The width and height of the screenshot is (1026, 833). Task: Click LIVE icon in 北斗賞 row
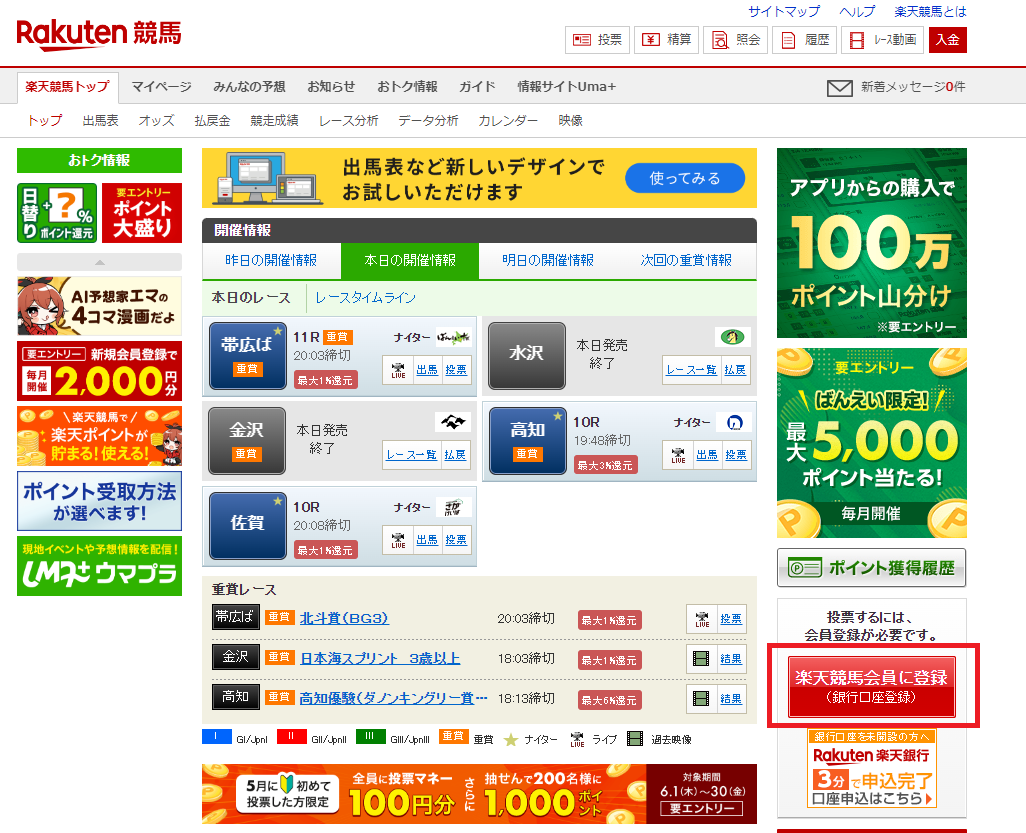click(702, 619)
